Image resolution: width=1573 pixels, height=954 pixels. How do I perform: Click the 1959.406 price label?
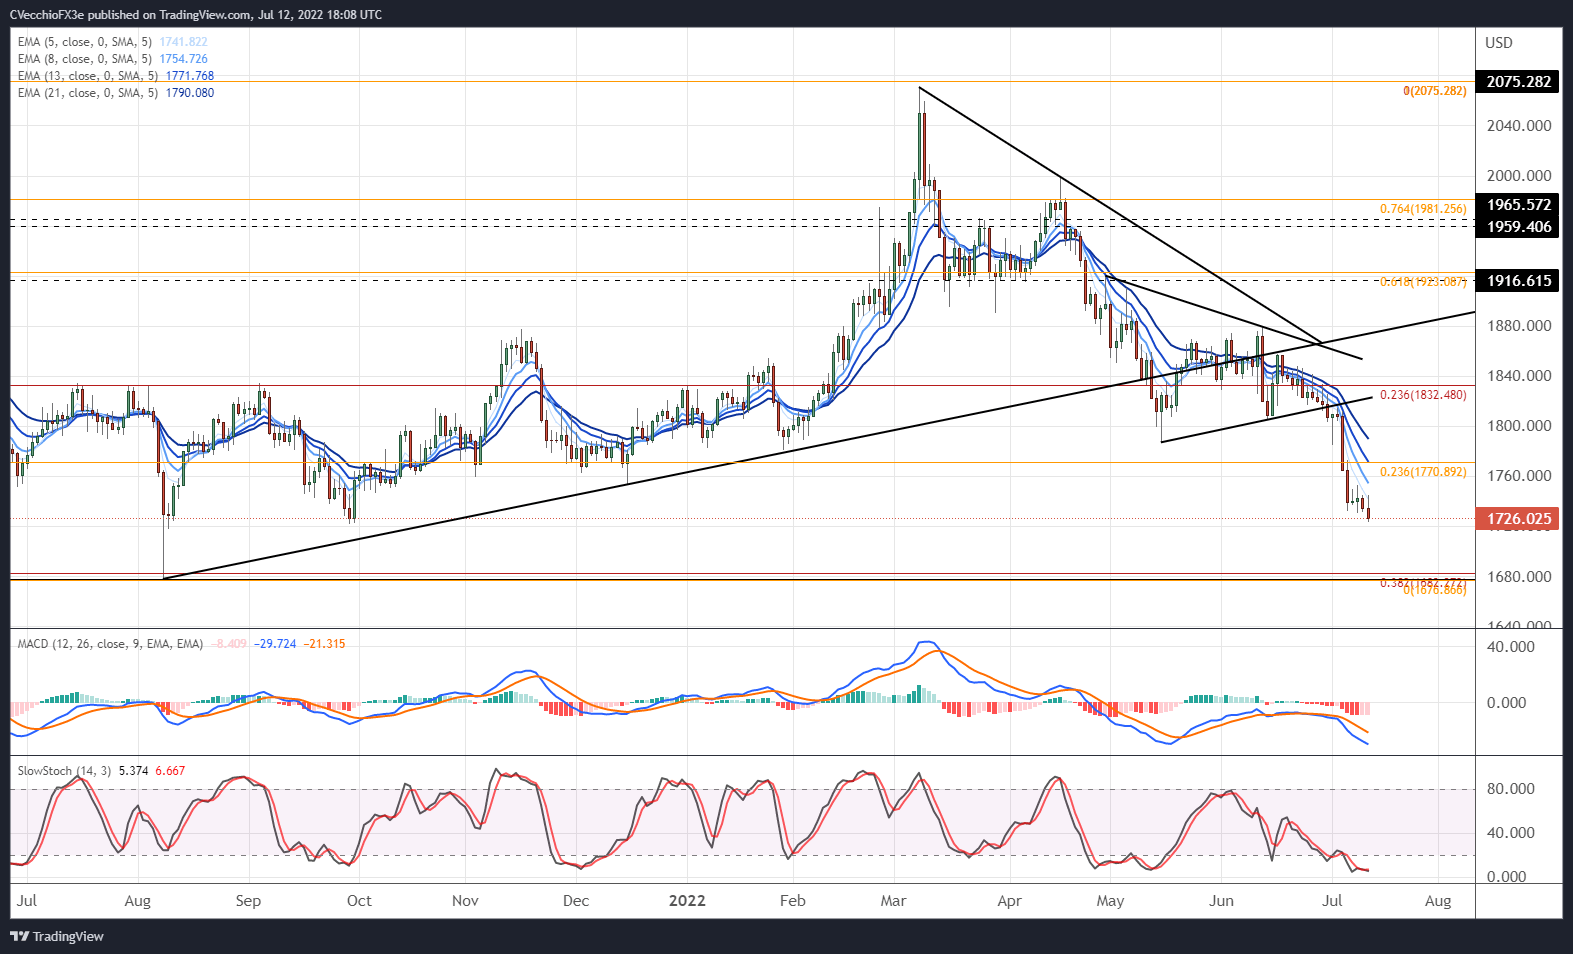click(1518, 227)
